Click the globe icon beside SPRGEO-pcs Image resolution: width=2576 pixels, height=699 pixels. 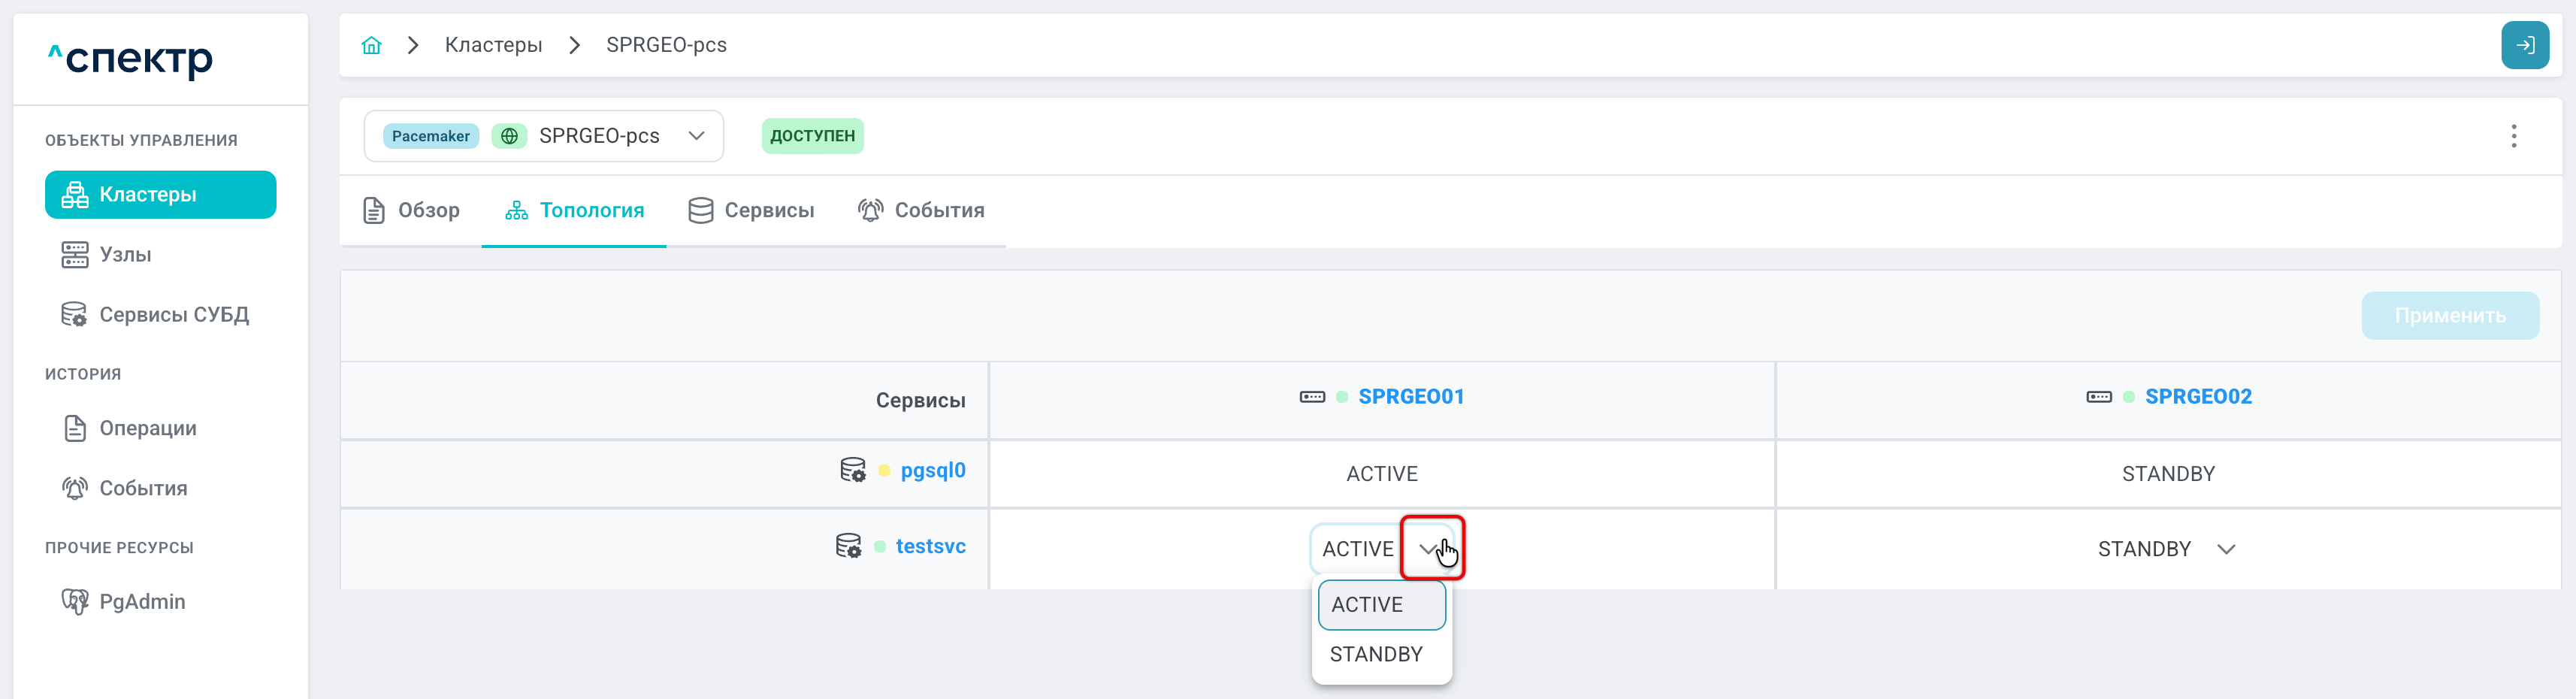click(x=509, y=136)
